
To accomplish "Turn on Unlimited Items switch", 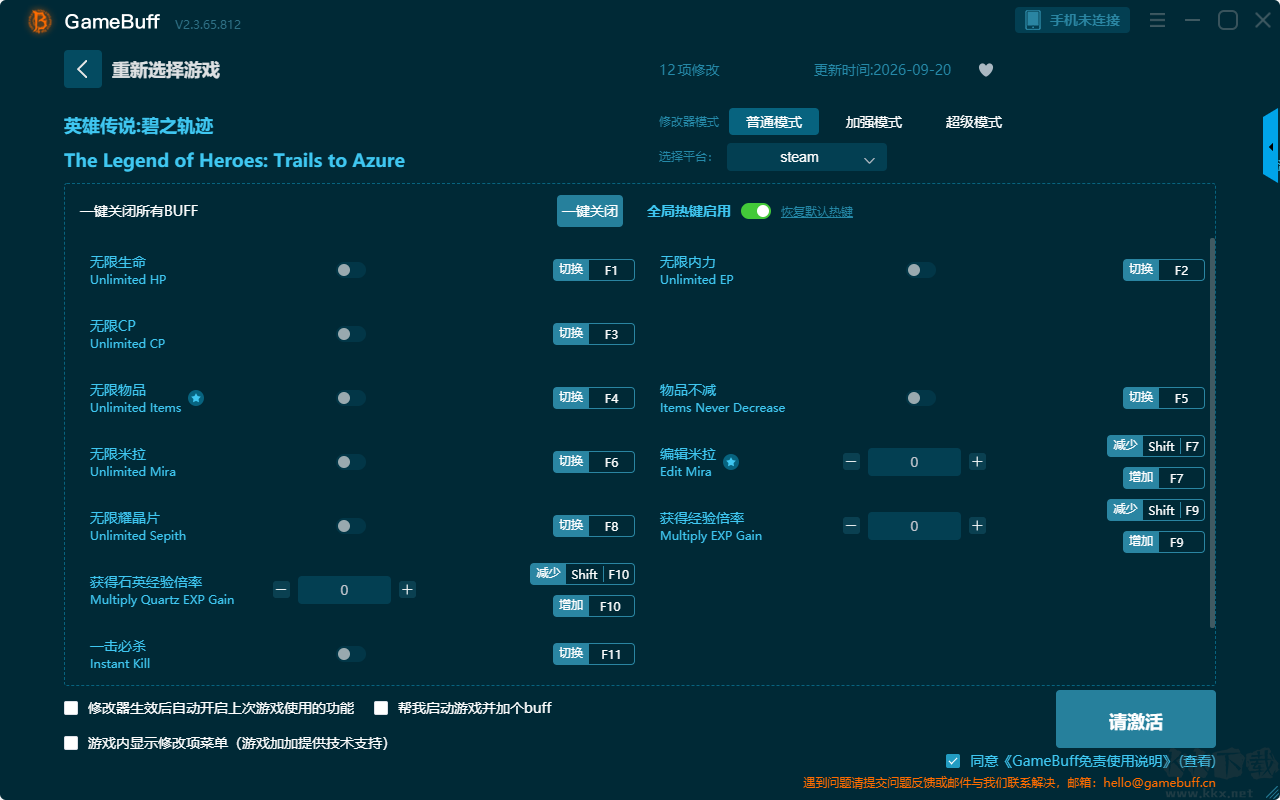I will pos(351,398).
